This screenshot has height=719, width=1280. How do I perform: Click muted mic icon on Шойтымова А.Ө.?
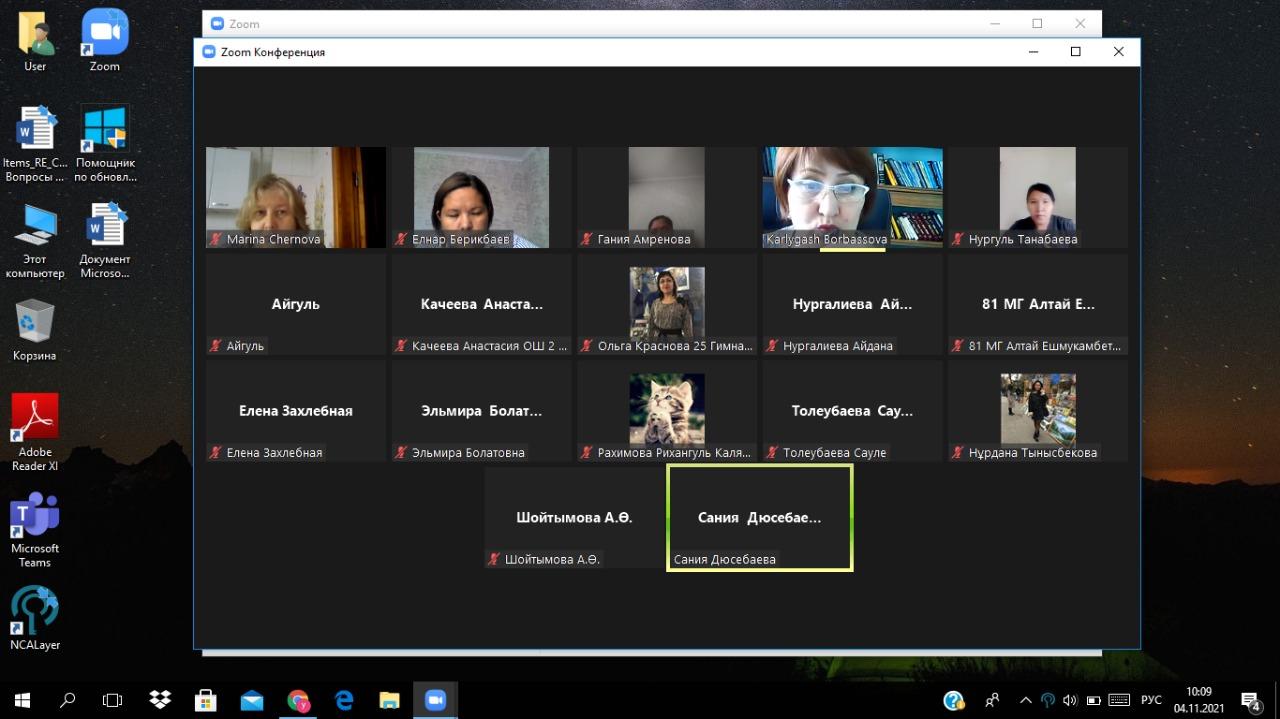click(x=493, y=560)
